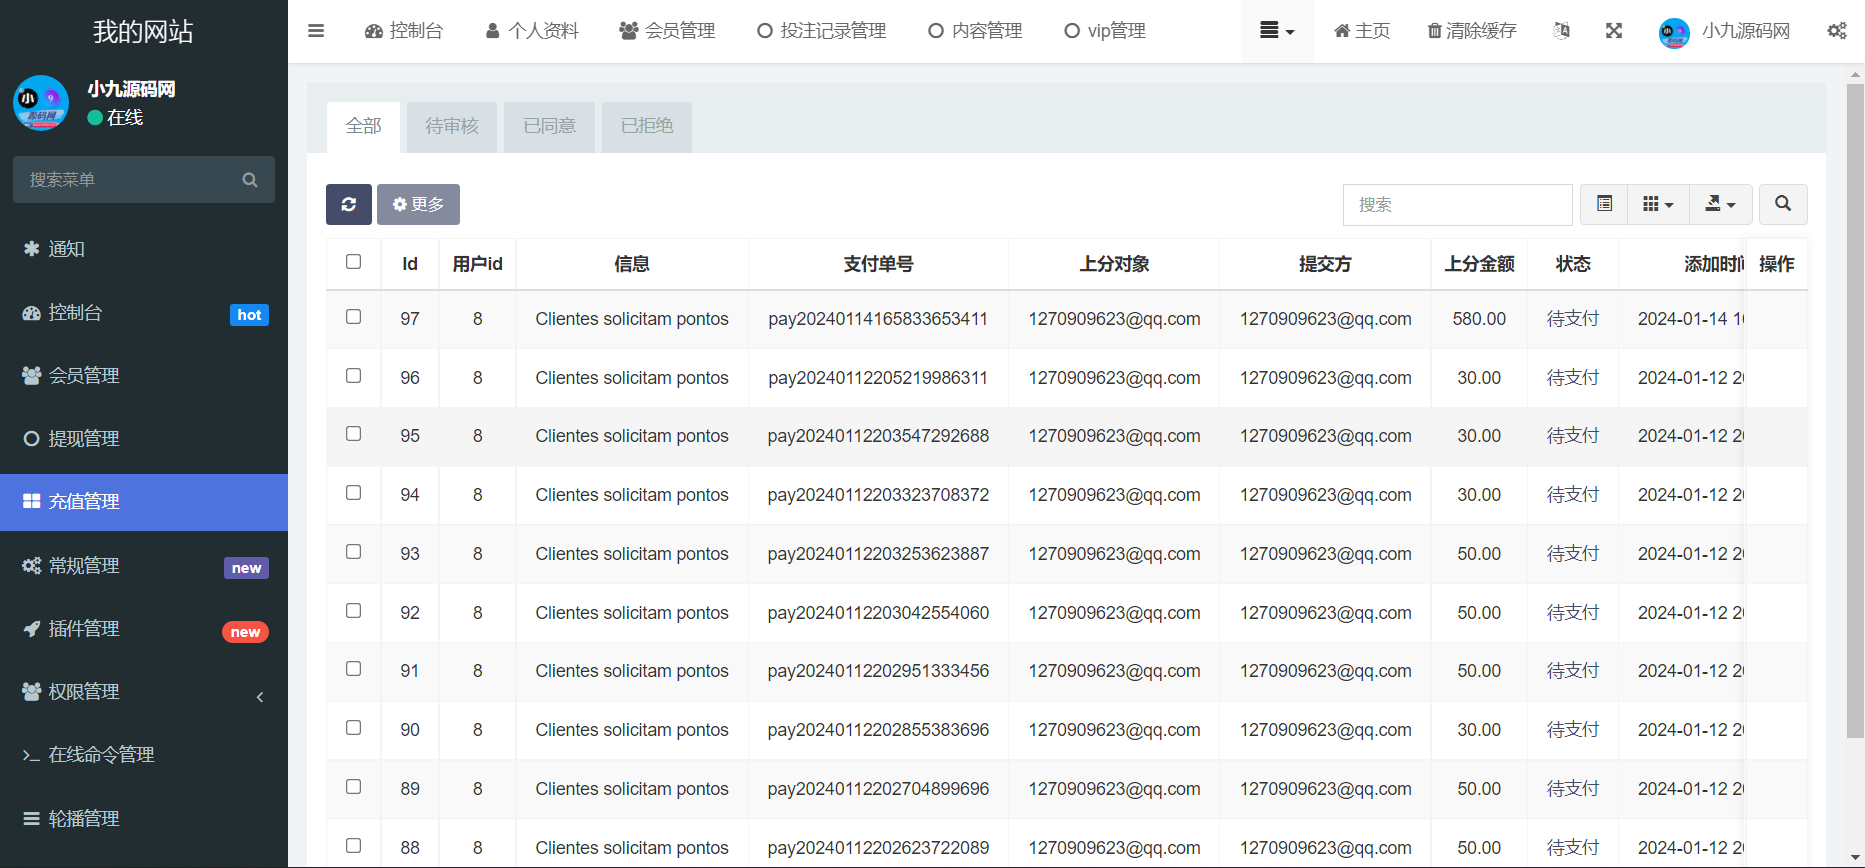Open the settings gears icon in header
This screenshot has width=1865, height=868.
[1837, 31]
